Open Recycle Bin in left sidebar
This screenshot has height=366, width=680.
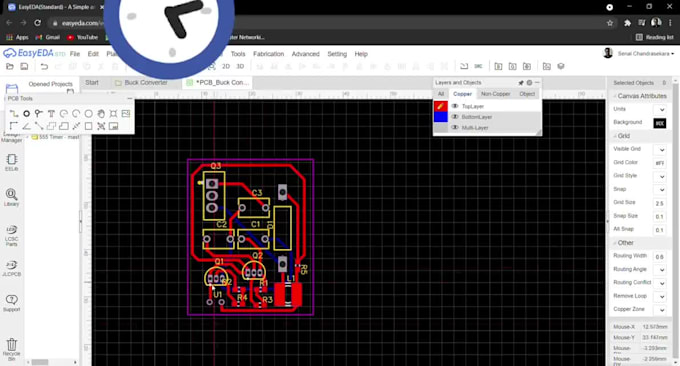point(12,349)
